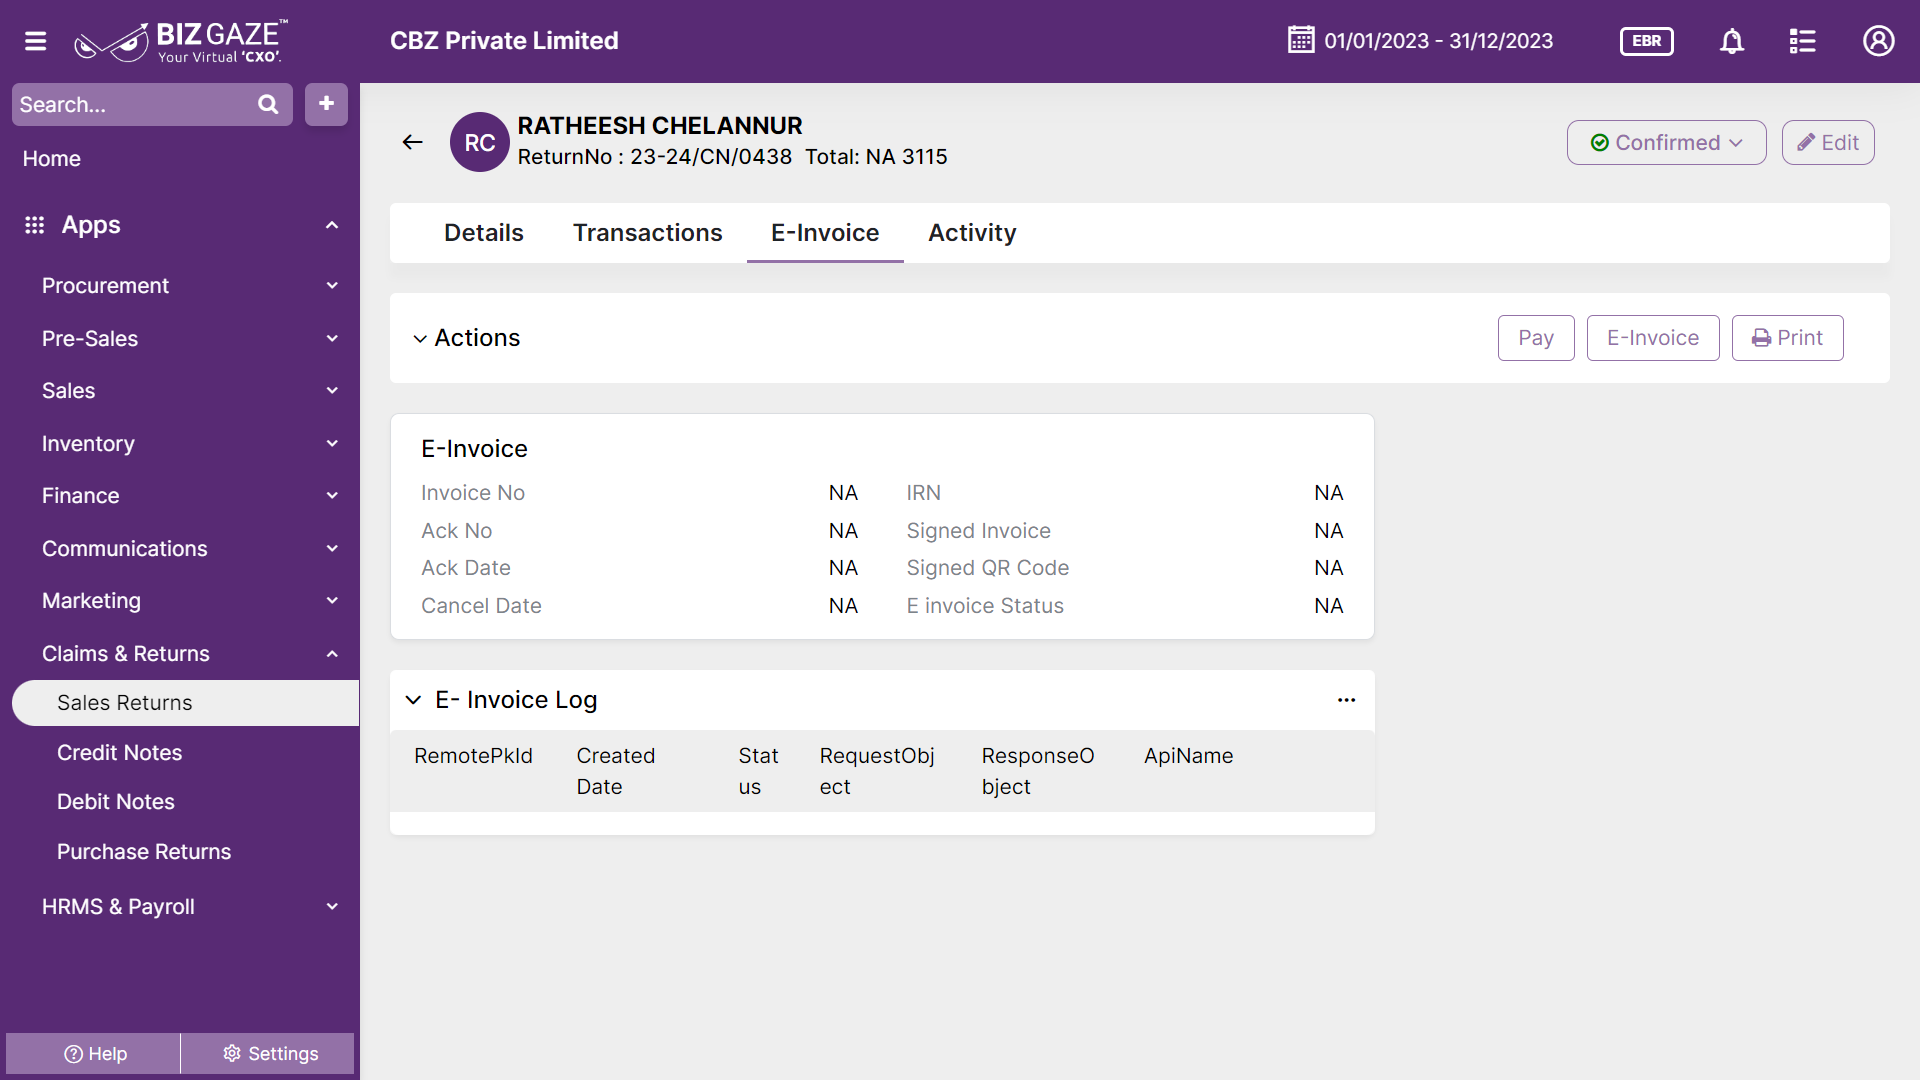Viewport: 1920px width, 1080px height.
Task: Collapse the Actions section
Action: coord(420,339)
